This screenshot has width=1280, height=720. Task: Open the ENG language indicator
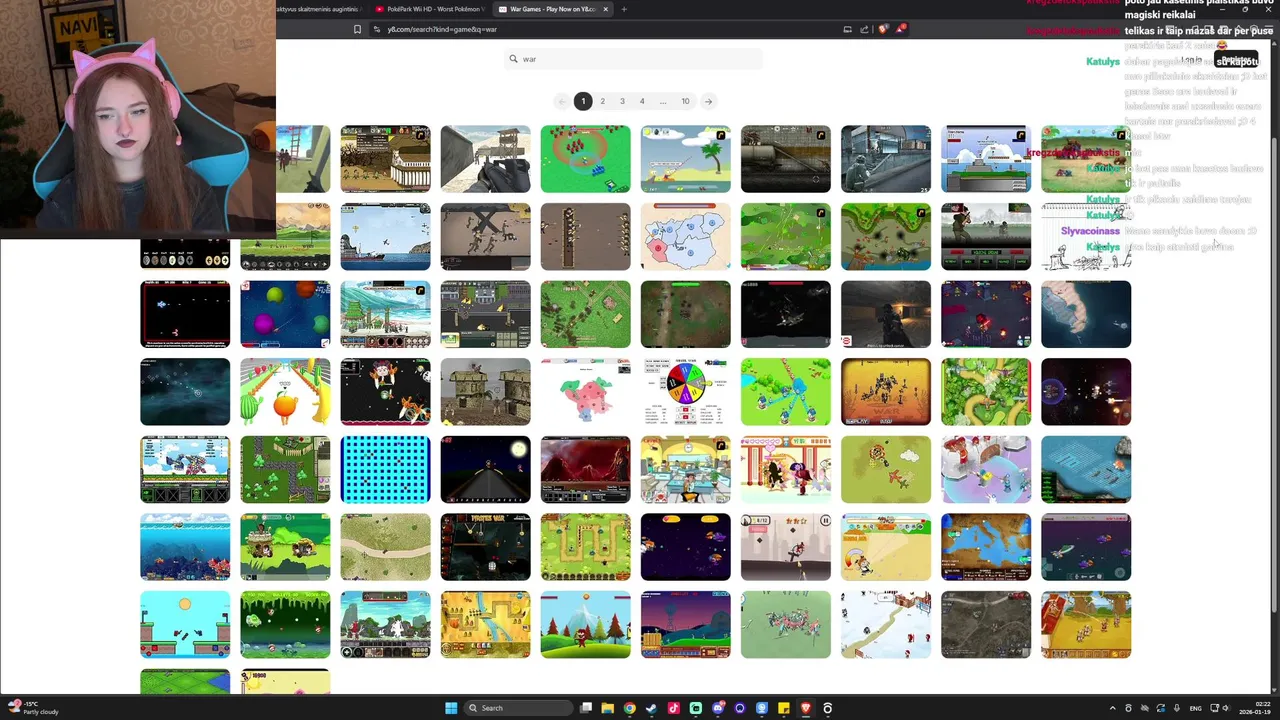tap(1195, 708)
